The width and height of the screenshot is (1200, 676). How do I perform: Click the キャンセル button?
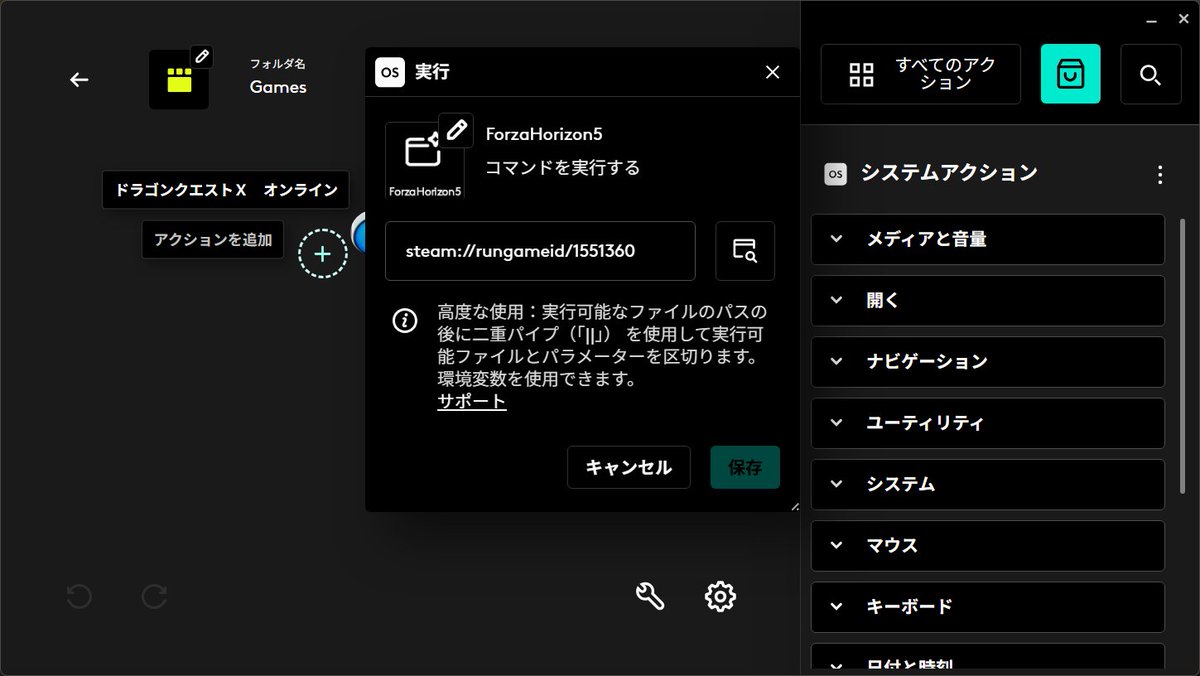pos(629,467)
